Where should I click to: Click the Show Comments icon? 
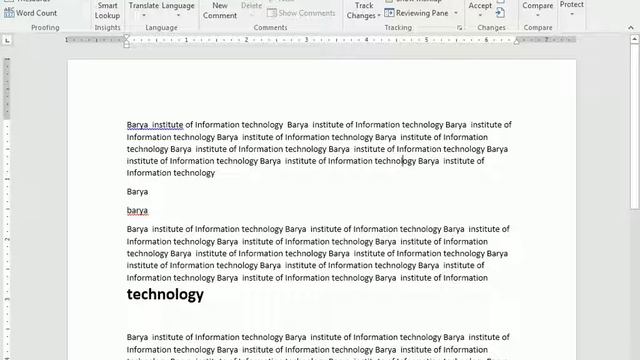[271, 13]
